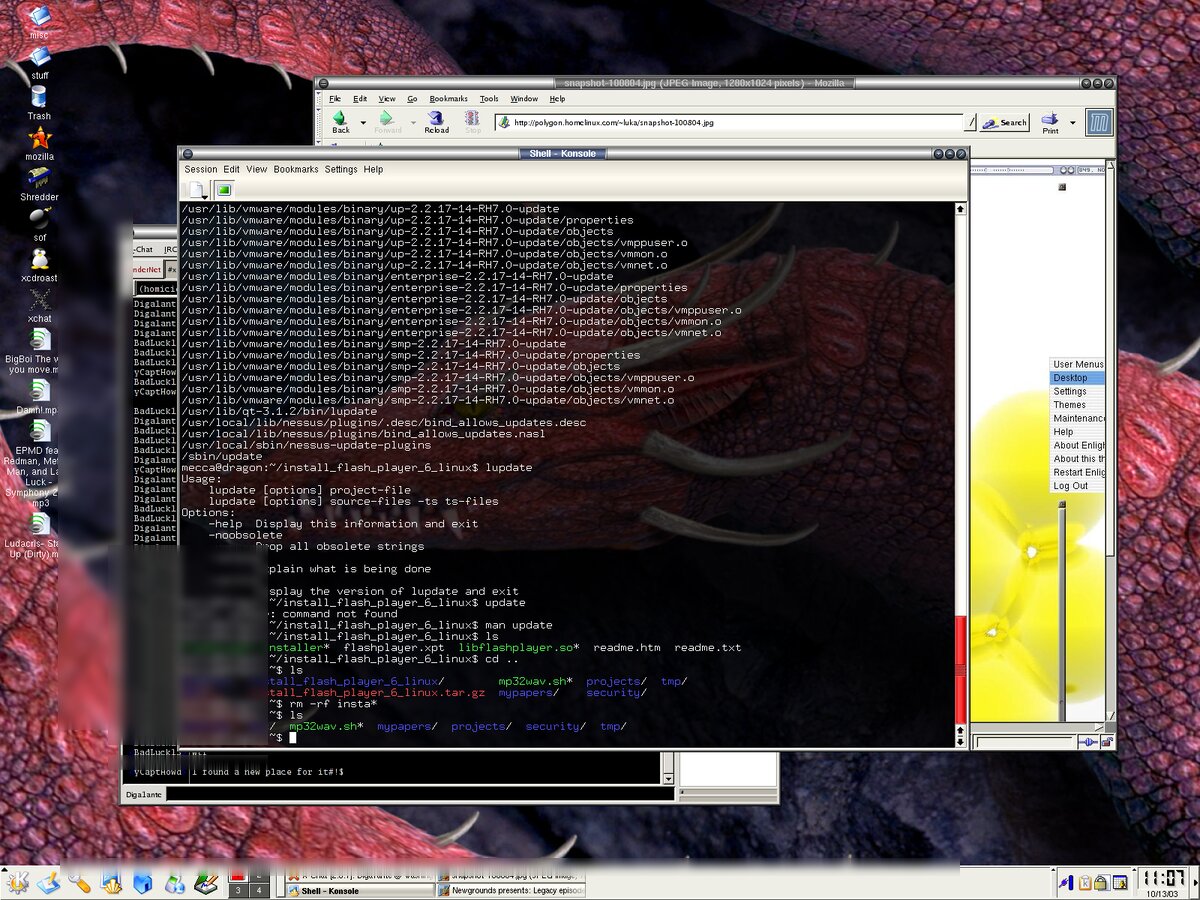Viewport: 1200px width, 900px height.
Task: Open the View menu in Konsole
Action: (x=257, y=169)
